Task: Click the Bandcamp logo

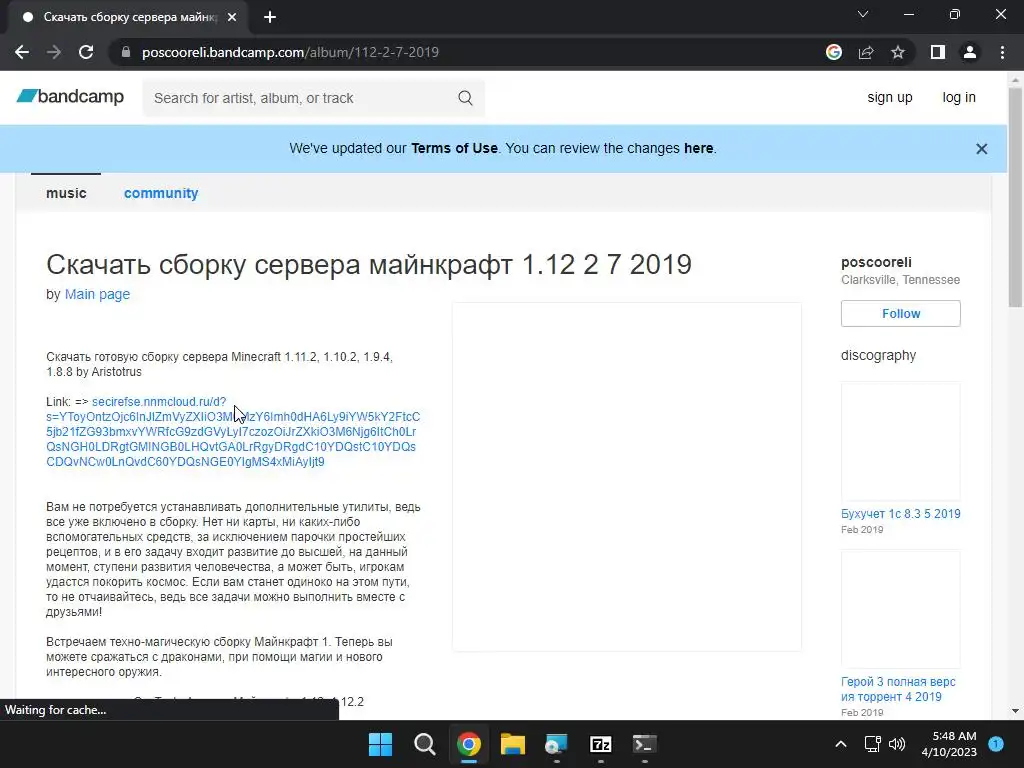Action: tap(70, 97)
